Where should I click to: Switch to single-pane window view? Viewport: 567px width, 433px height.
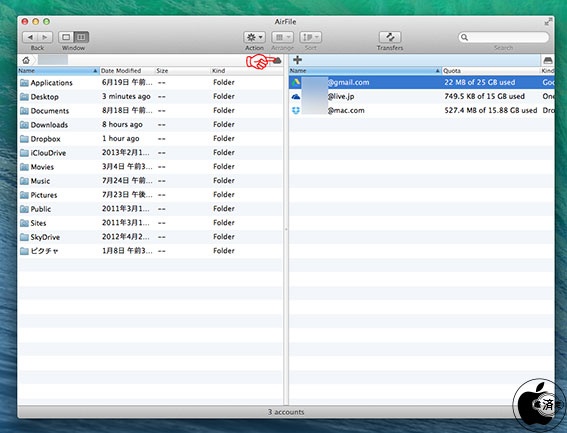click(66, 37)
